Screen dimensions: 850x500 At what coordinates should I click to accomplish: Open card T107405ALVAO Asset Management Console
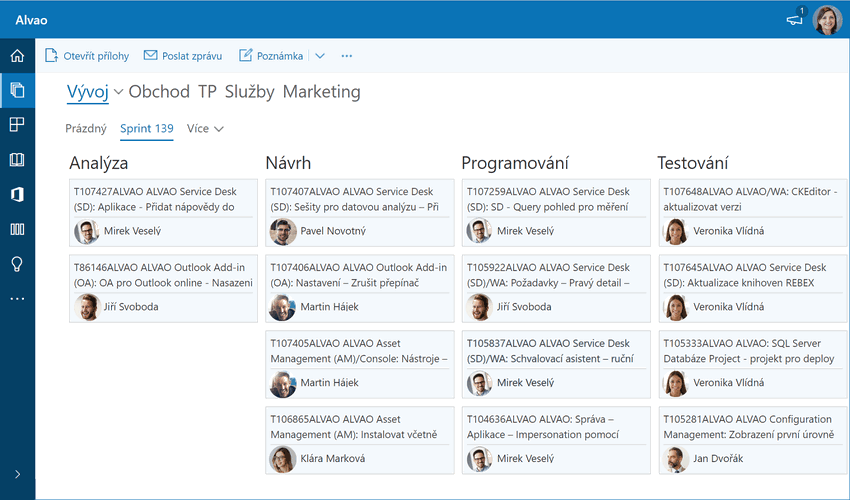[x=359, y=364]
